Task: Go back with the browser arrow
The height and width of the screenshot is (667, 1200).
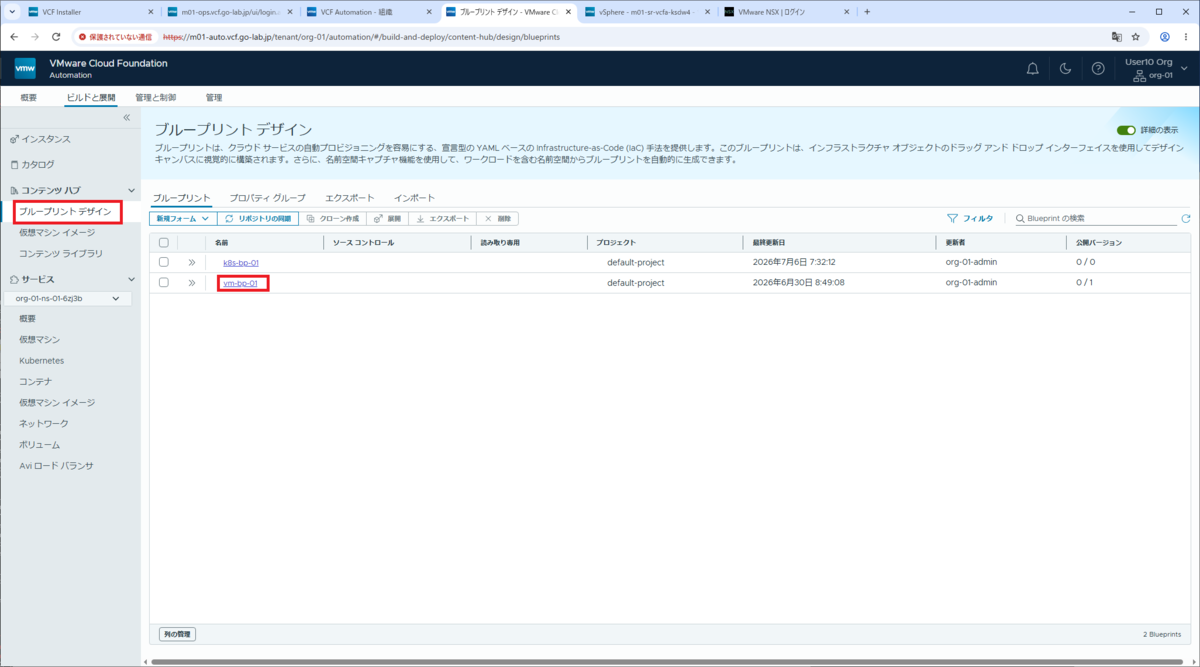Action: tap(14, 36)
